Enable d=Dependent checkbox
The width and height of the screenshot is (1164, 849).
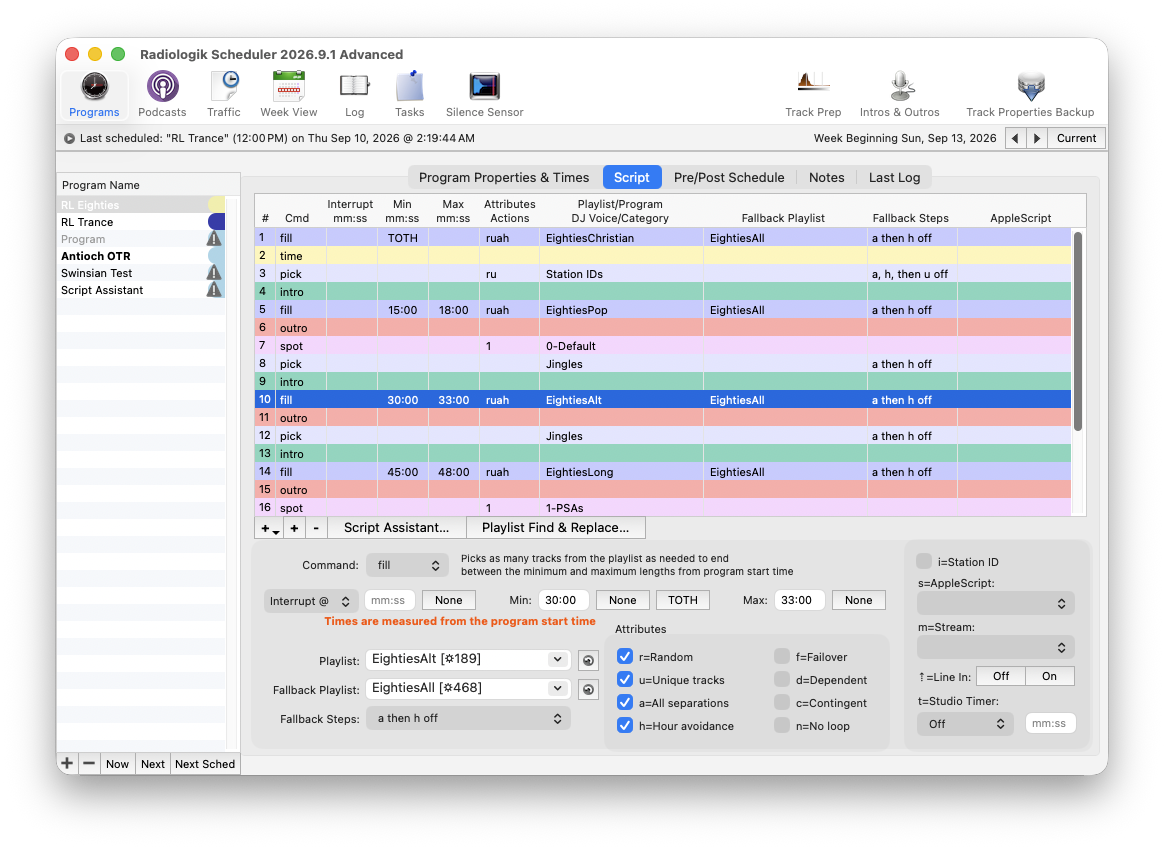(782, 679)
